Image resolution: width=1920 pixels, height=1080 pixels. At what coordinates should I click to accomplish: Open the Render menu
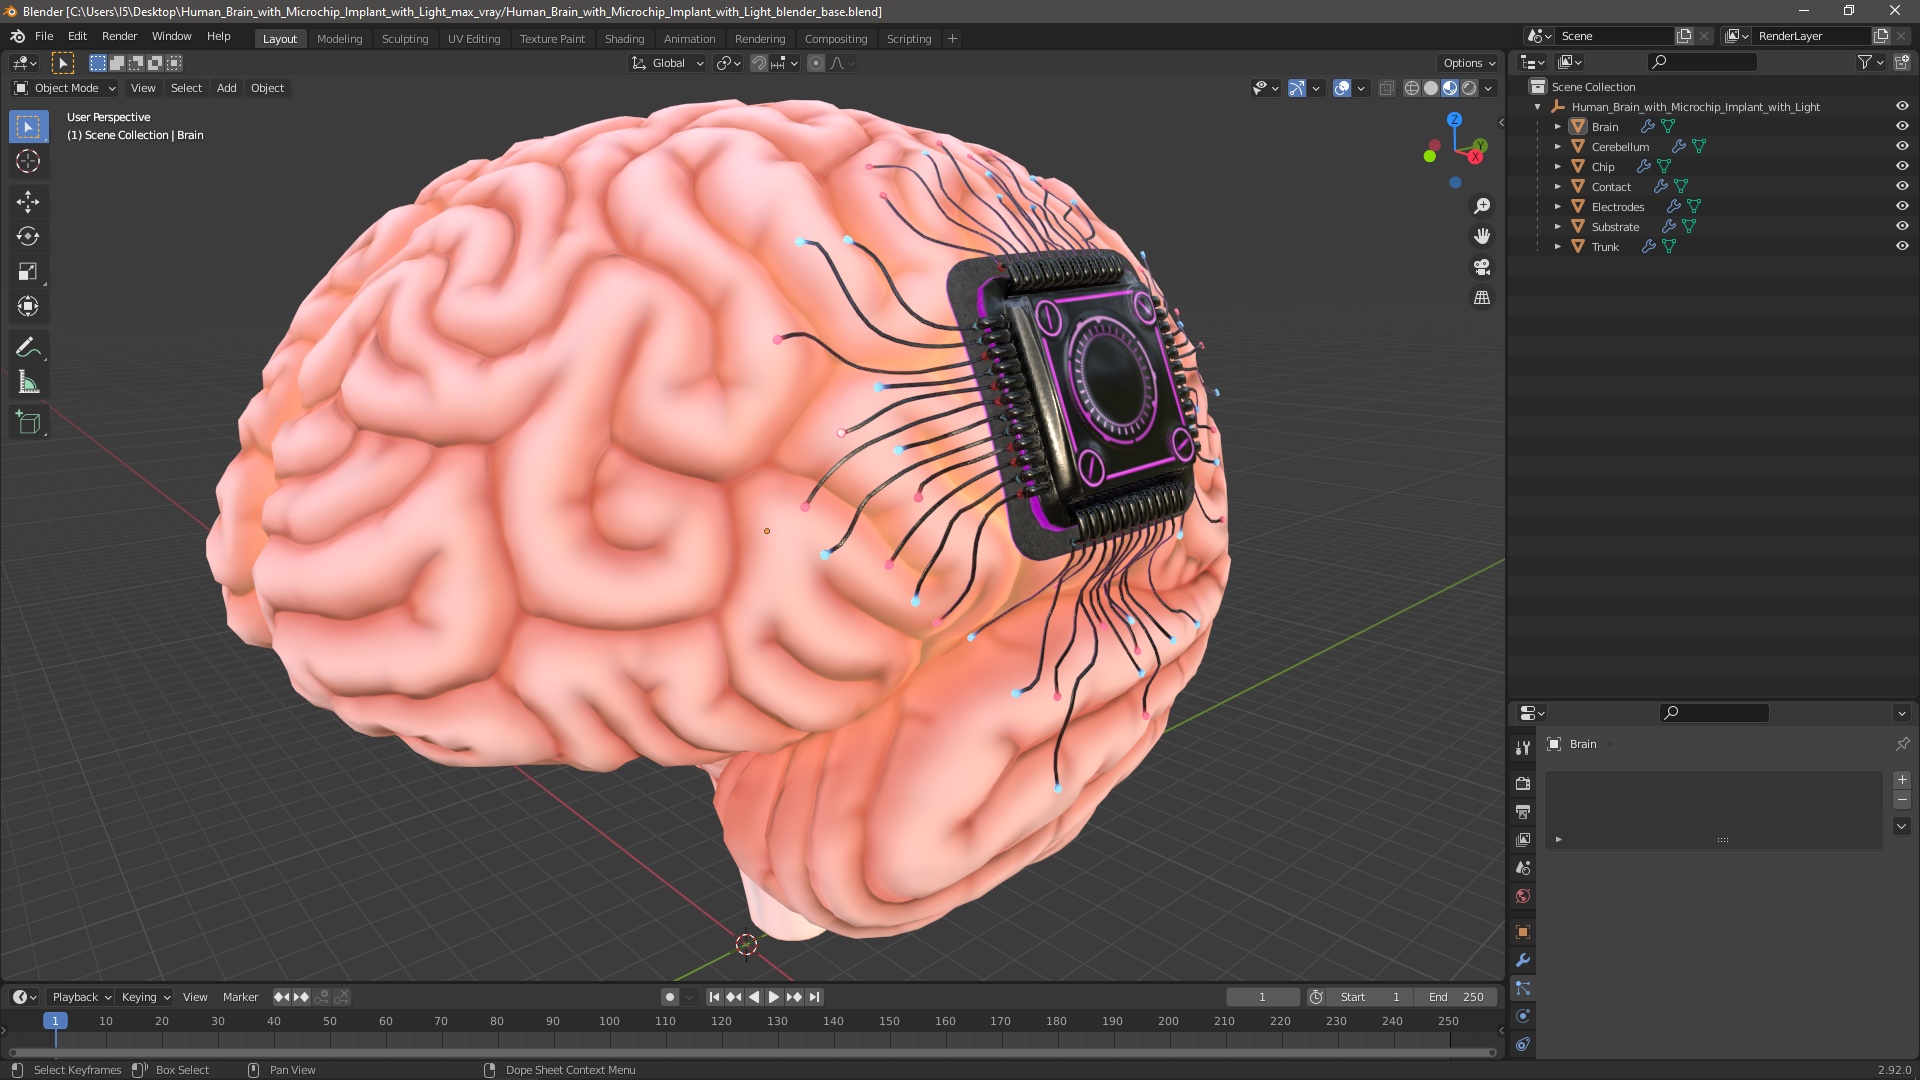click(119, 36)
